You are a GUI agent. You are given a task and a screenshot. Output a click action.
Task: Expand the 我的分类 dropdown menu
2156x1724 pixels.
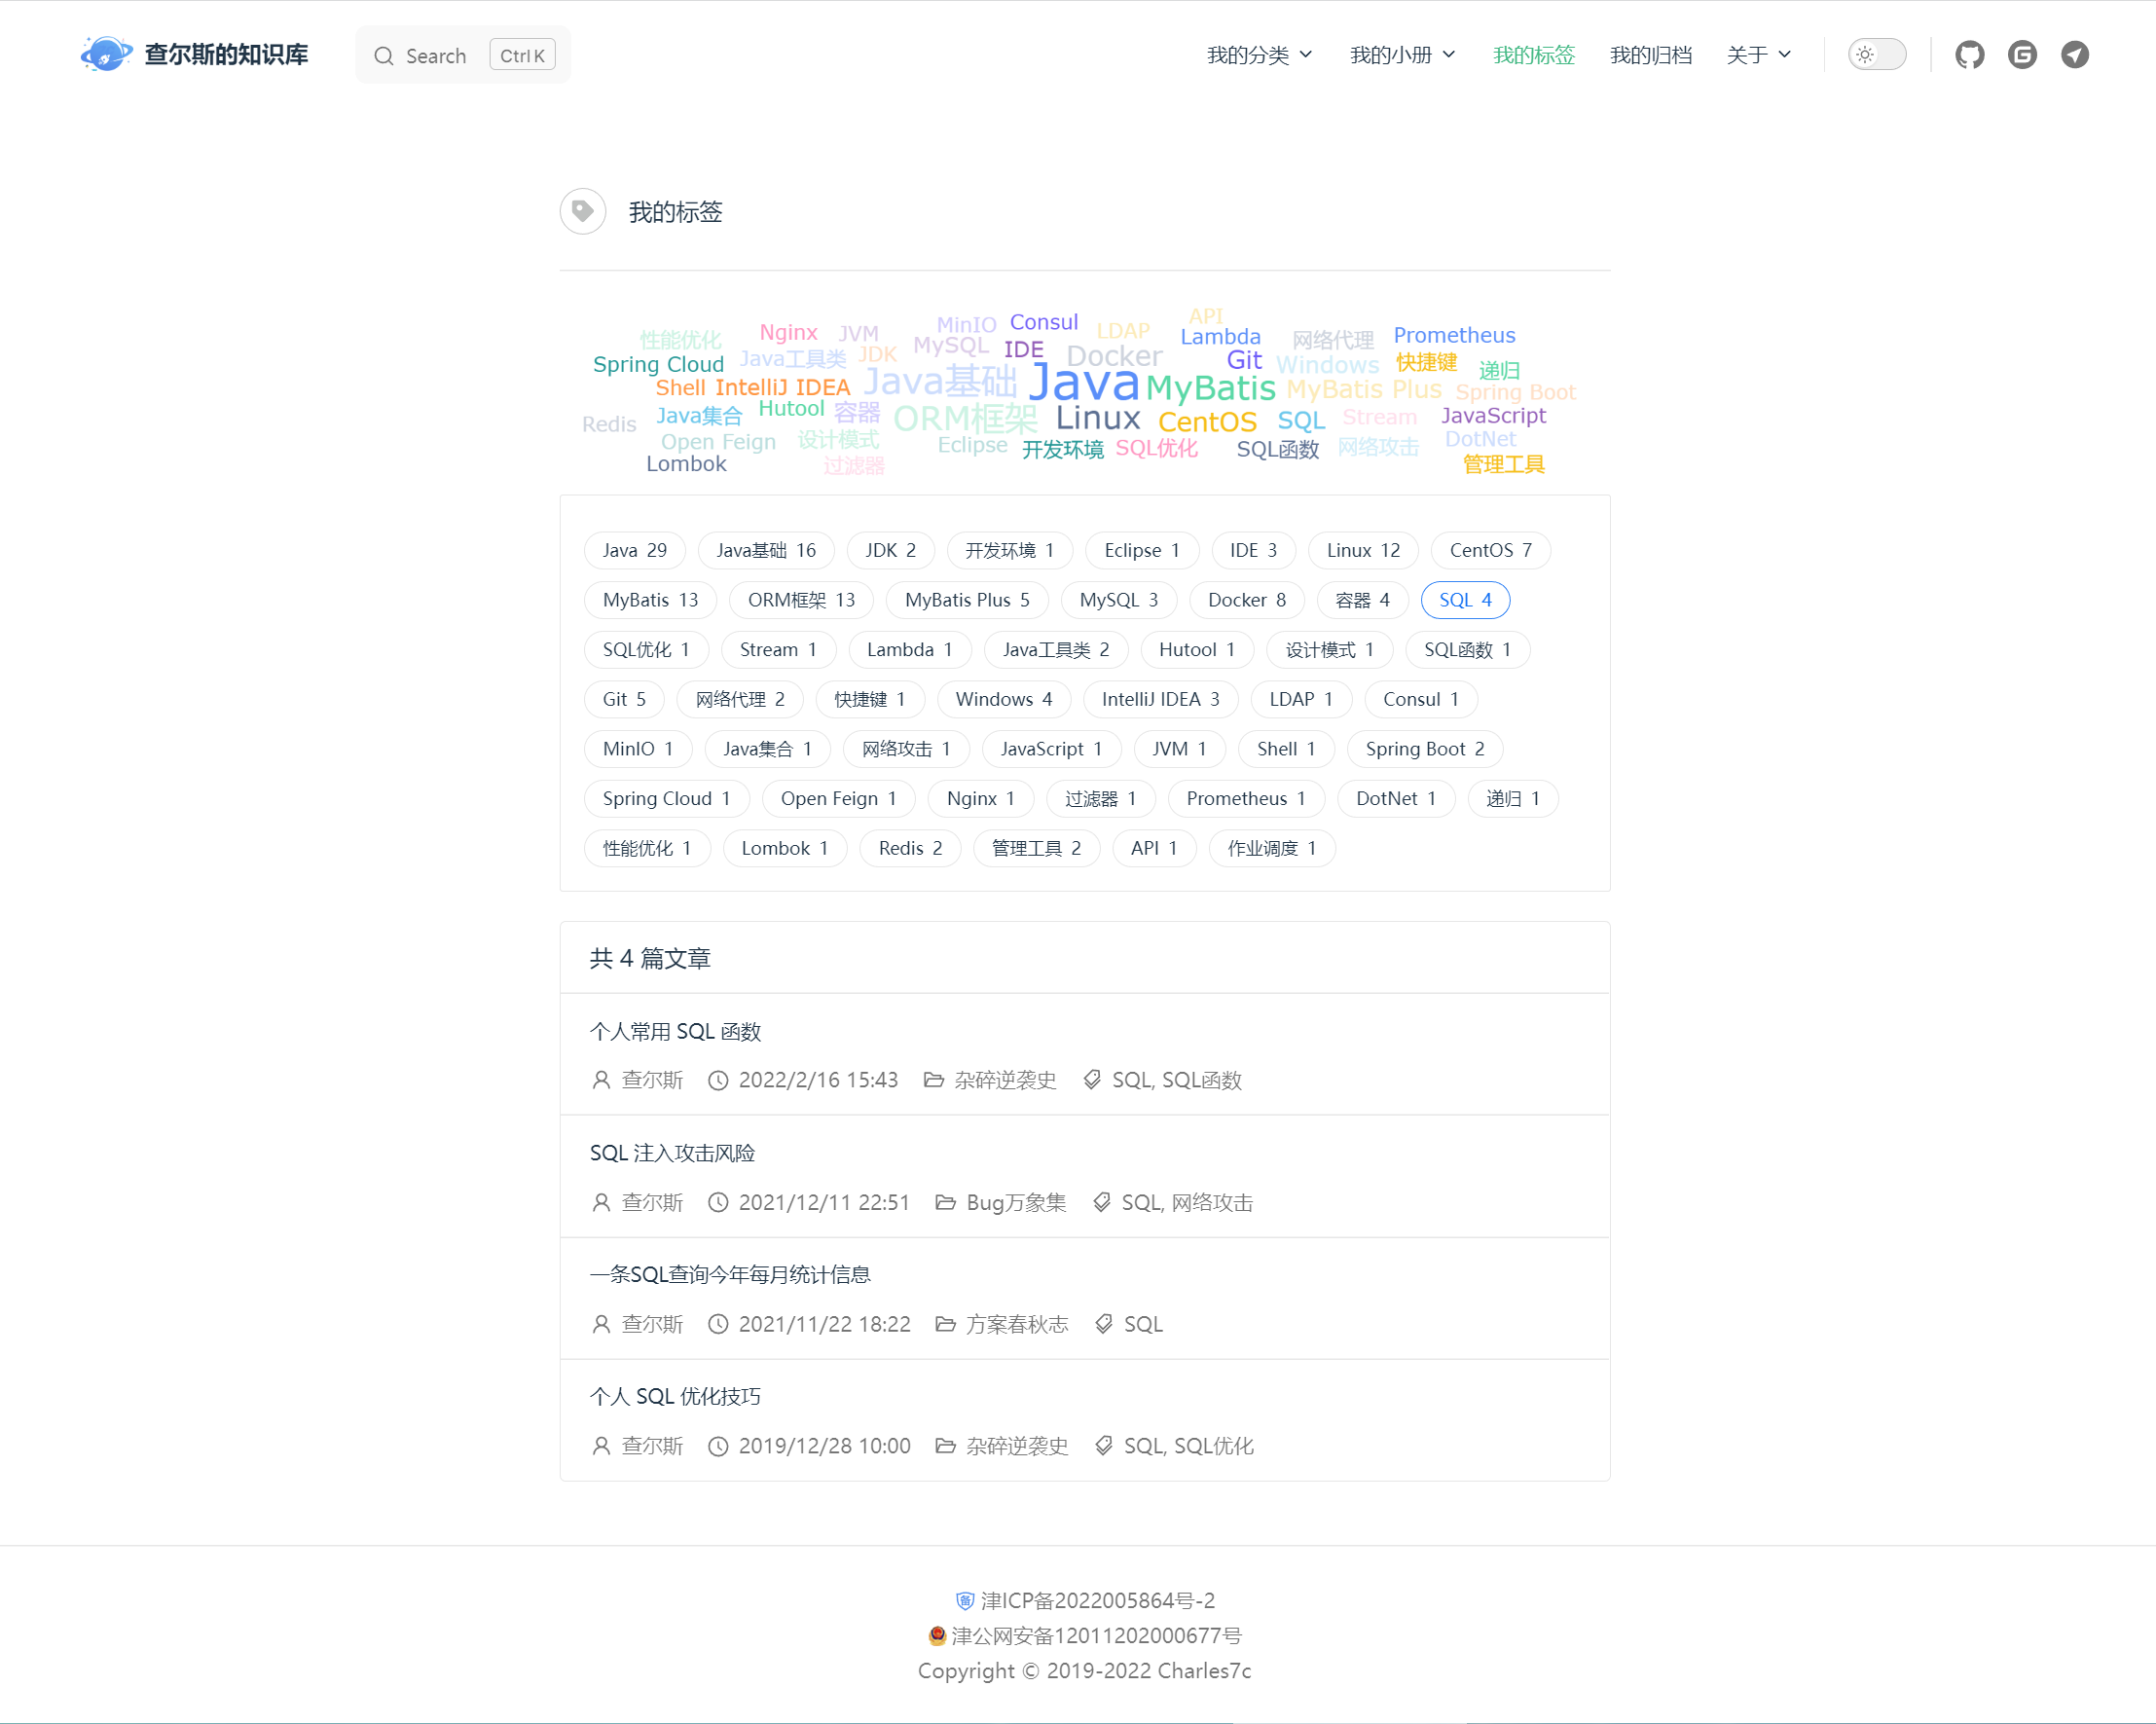click(1258, 55)
